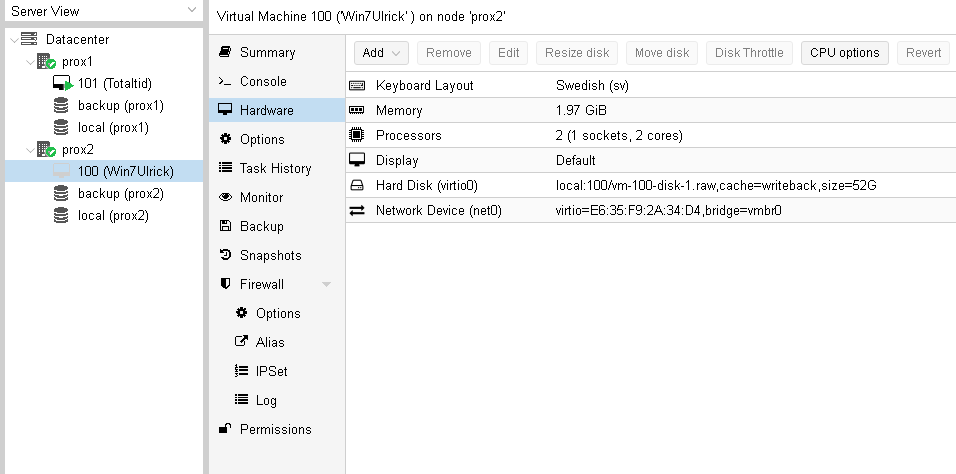Select local (prox2) storage in tree
The image size is (956, 474).
(112, 216)
